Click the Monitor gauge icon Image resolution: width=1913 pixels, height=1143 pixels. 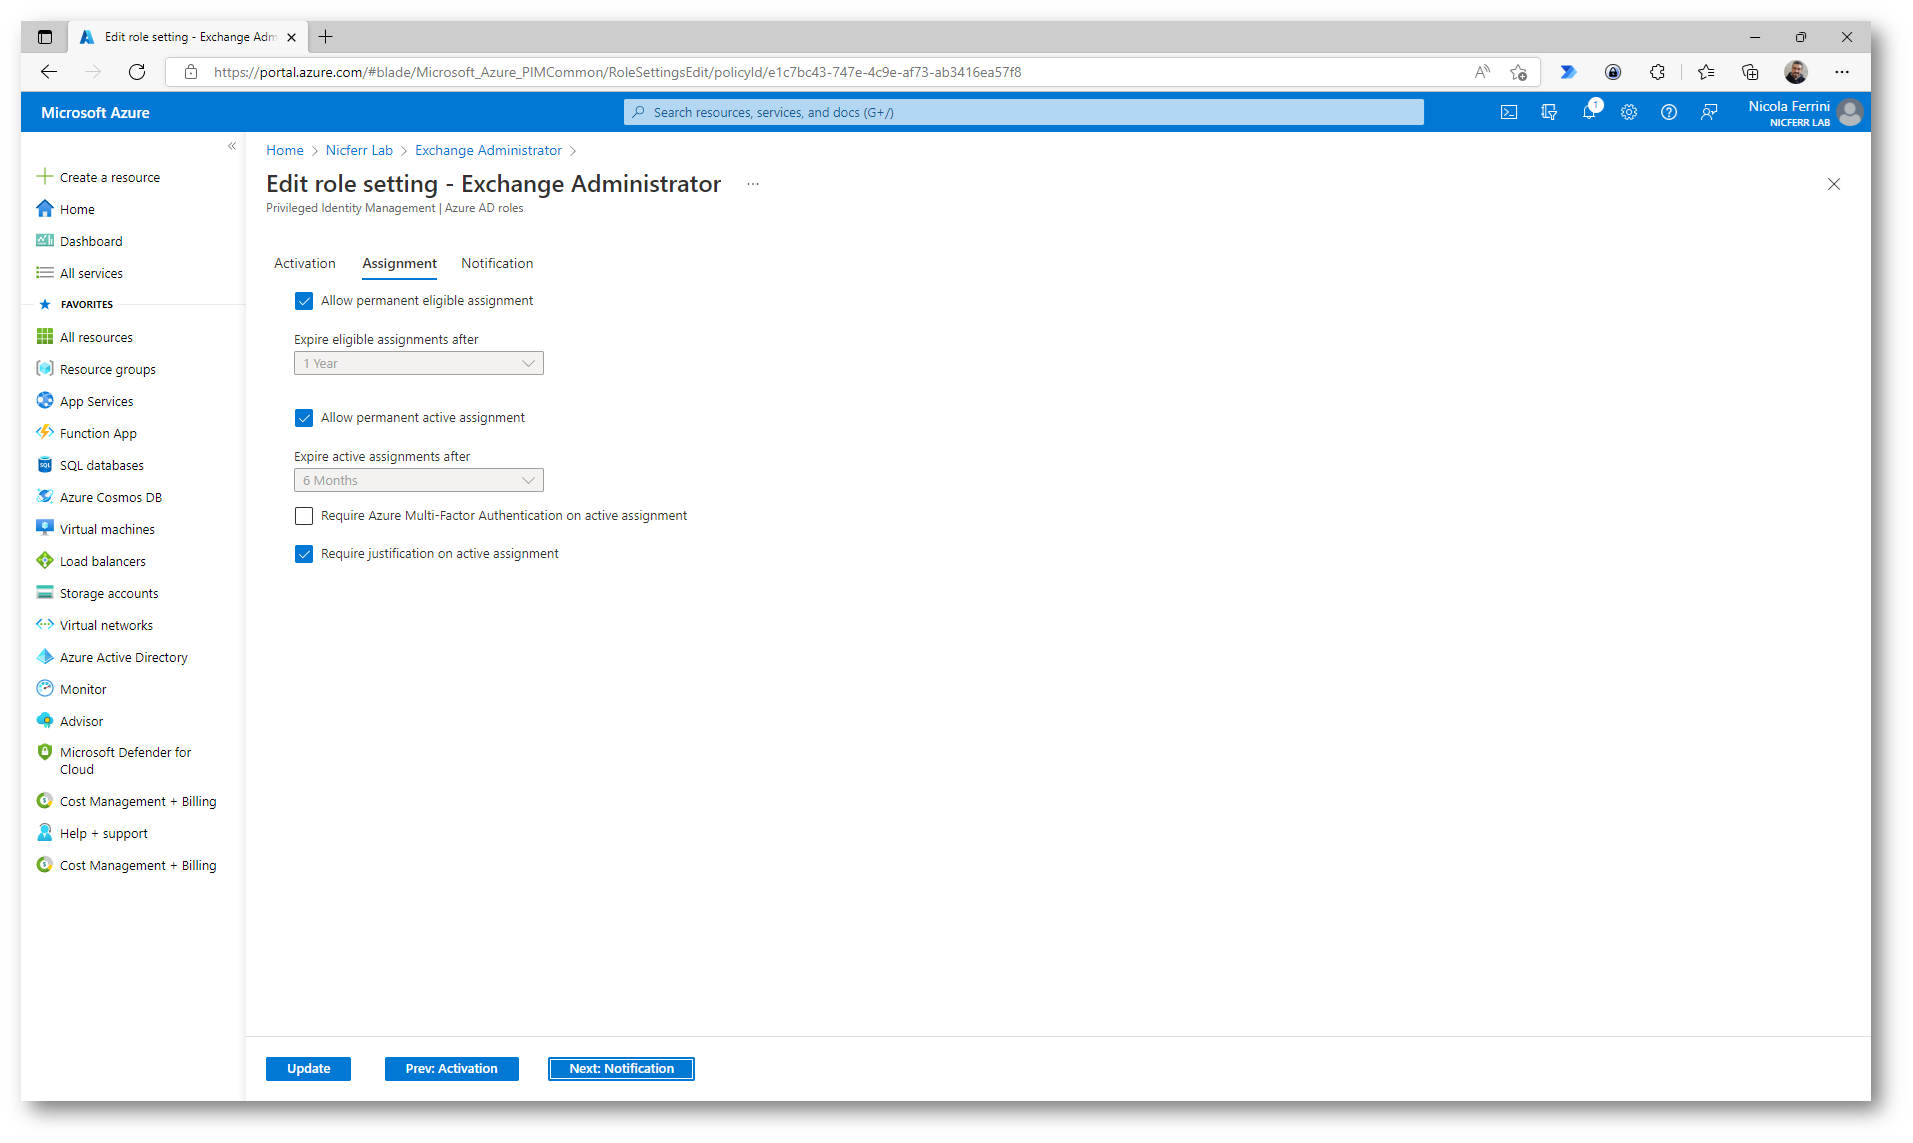coord(45,689)
